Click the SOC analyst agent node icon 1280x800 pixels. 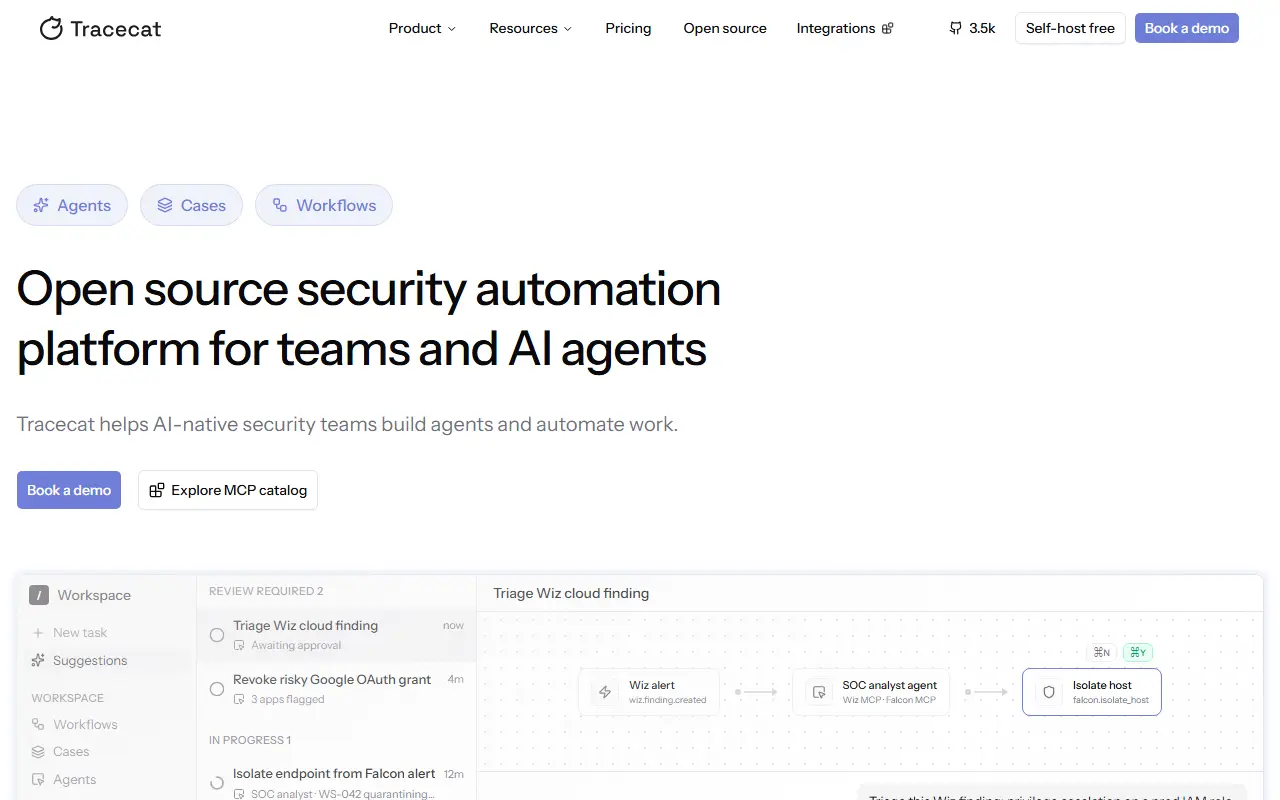pos(819,692)
